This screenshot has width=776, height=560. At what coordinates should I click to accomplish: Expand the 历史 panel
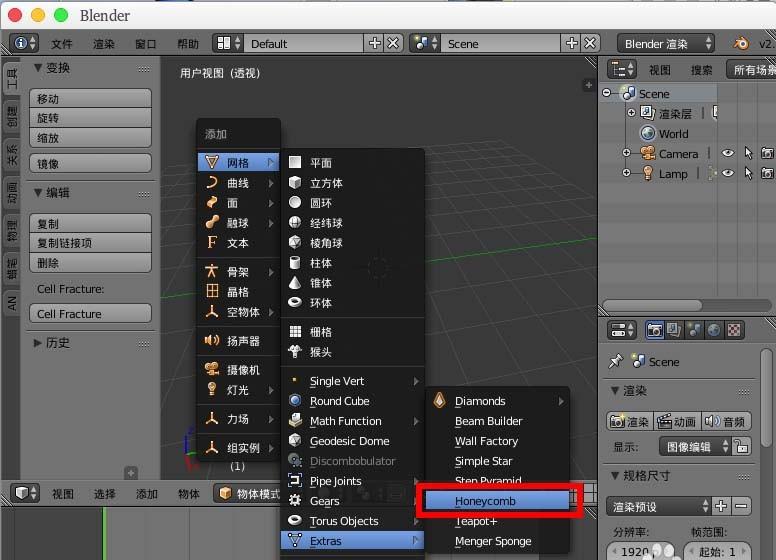38,342
